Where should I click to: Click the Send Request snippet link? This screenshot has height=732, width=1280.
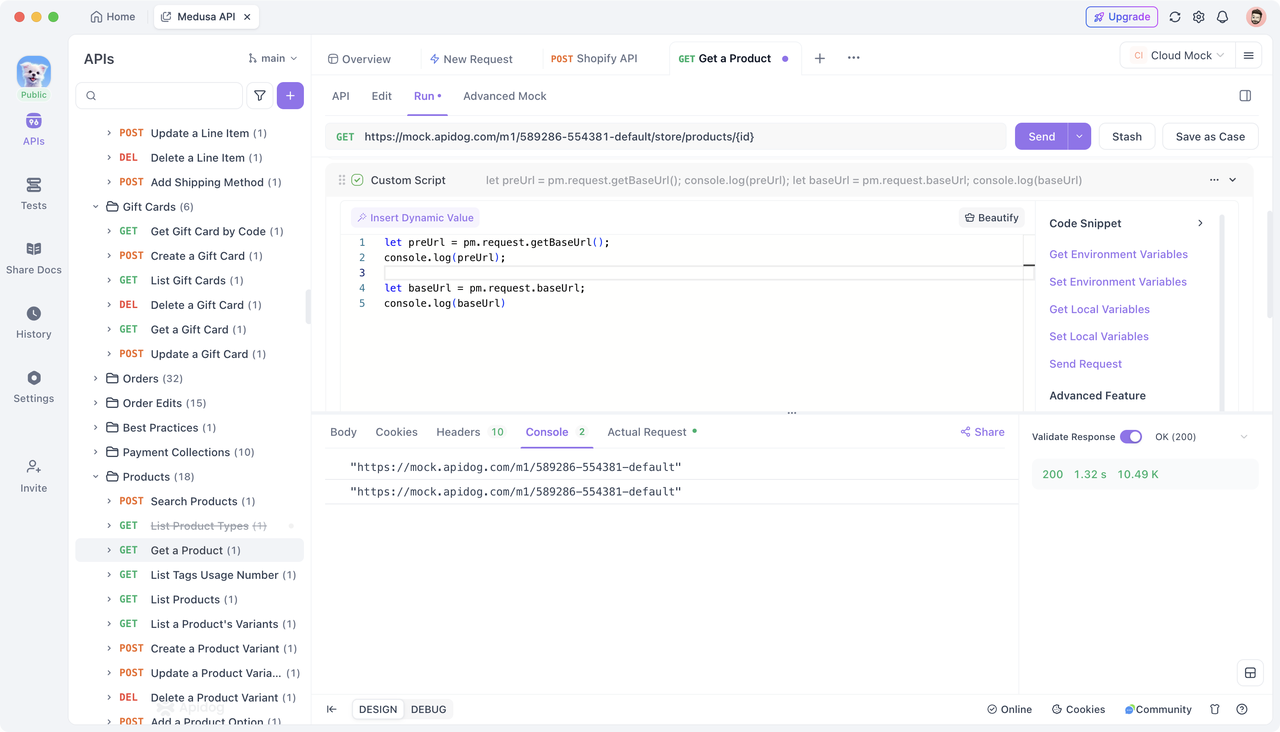point(1085,364)
